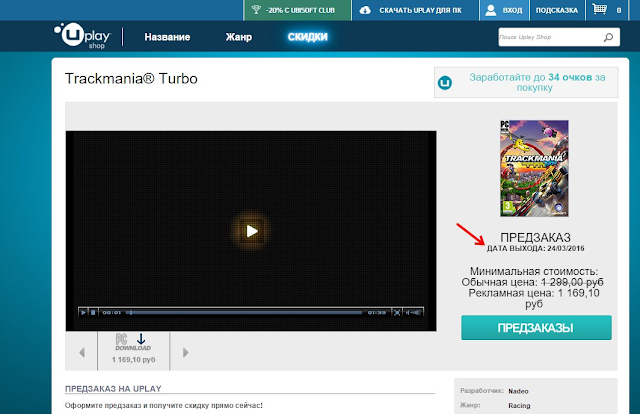Click the stop button in video controls
The width and height of the screenshot is (640, 414).
[93, 312]
